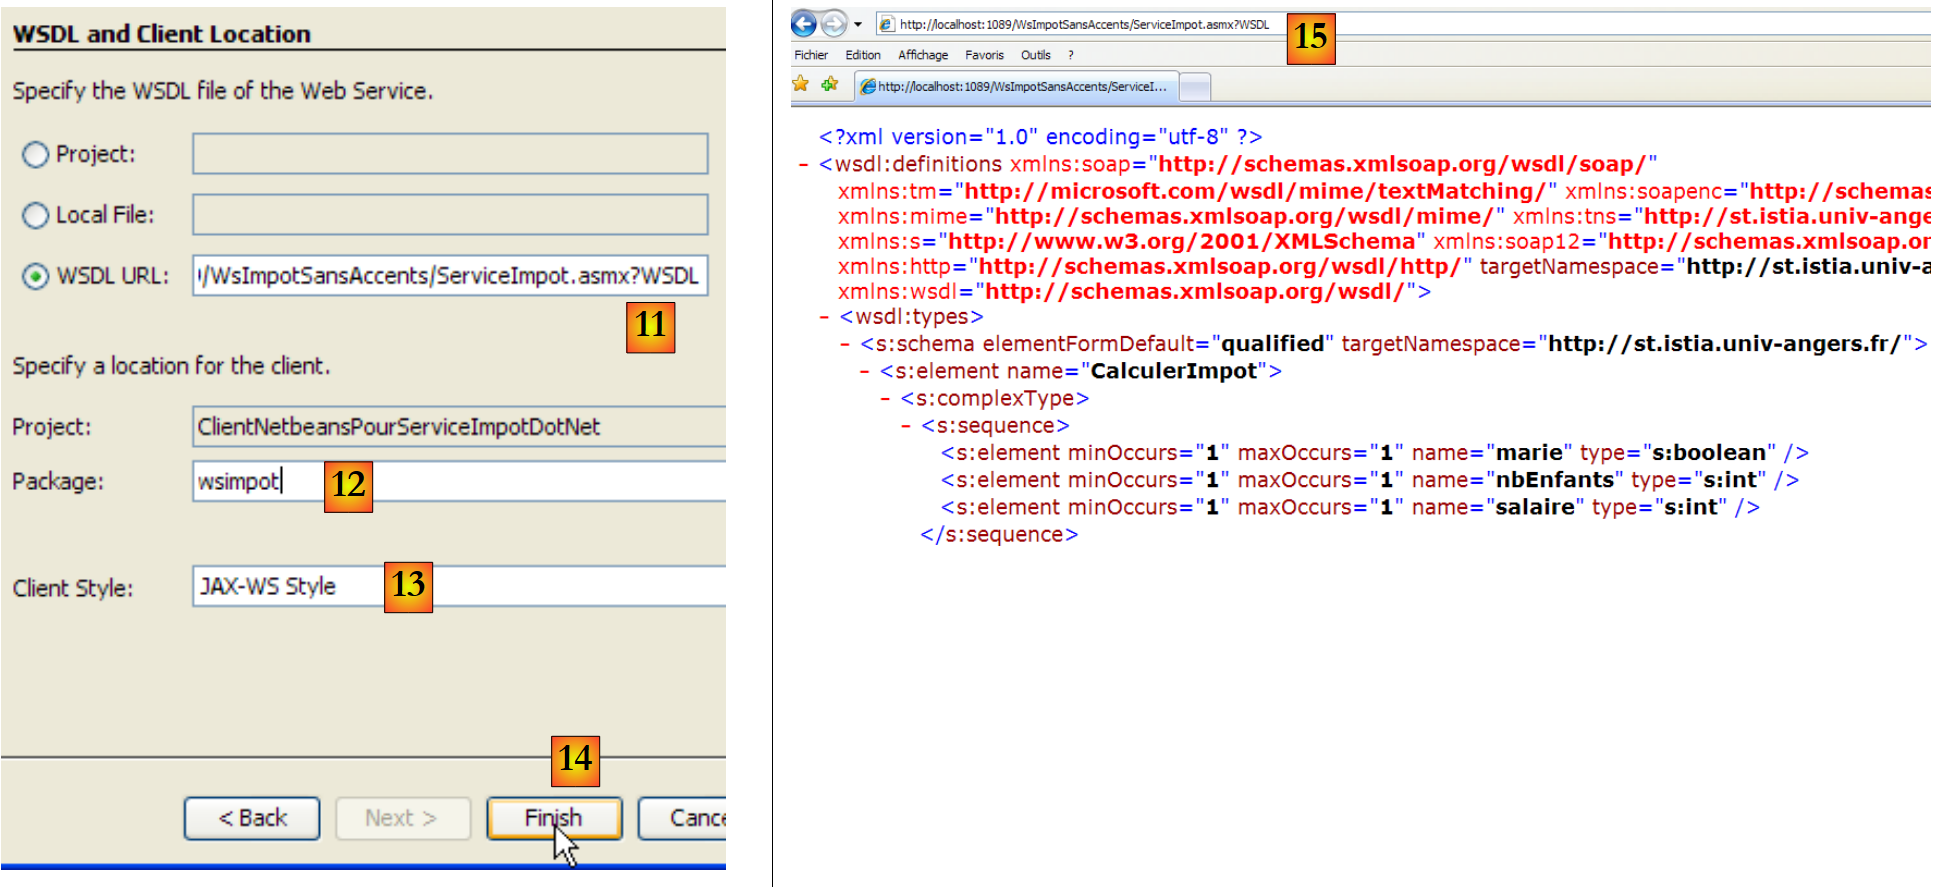This screenshot has height=887, width=1947.
Task: Click the Back button in the wizard
Action: pyautogui.click(x=252, y=818)
